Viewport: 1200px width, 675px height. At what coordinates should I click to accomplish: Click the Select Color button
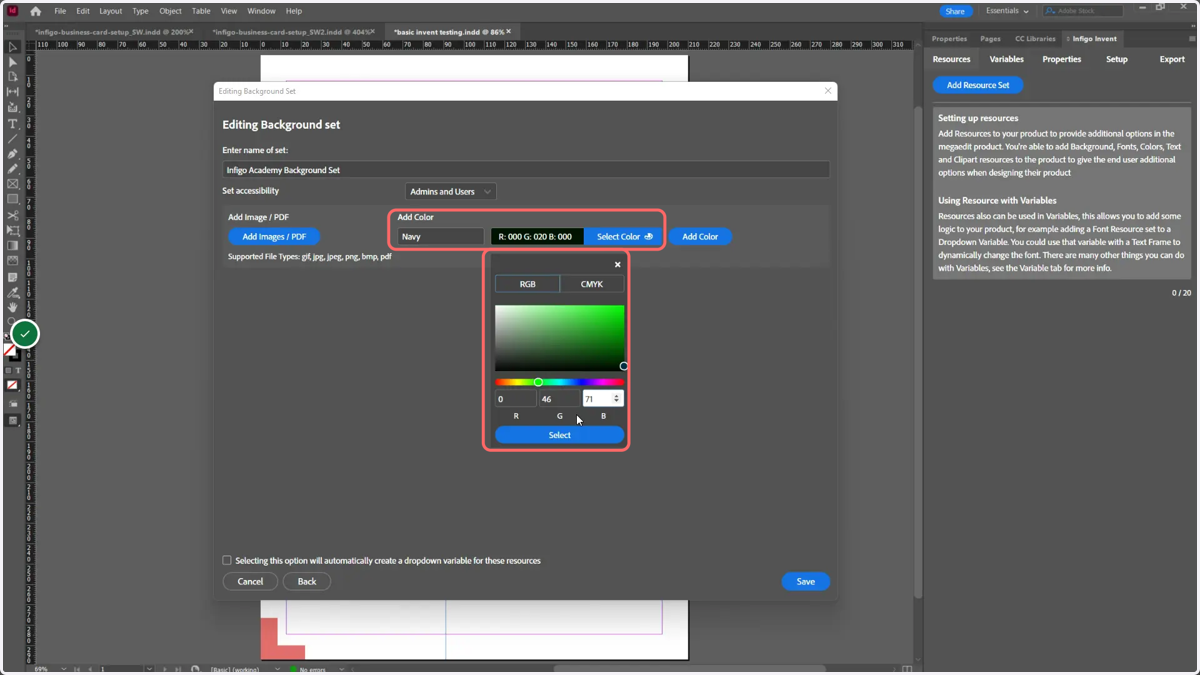[x=624, y=237]
